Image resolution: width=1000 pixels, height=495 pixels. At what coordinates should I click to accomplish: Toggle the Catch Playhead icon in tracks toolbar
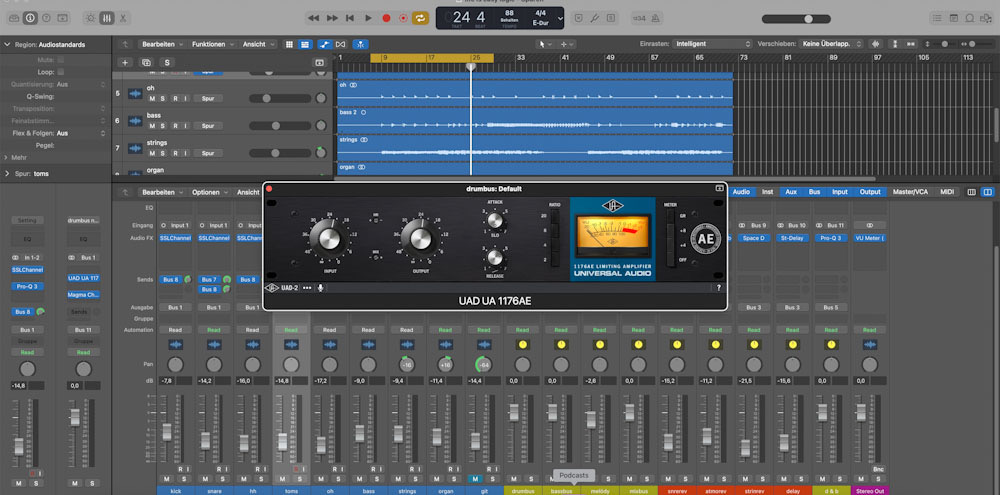pyautogui.click(x=361, y=45)
